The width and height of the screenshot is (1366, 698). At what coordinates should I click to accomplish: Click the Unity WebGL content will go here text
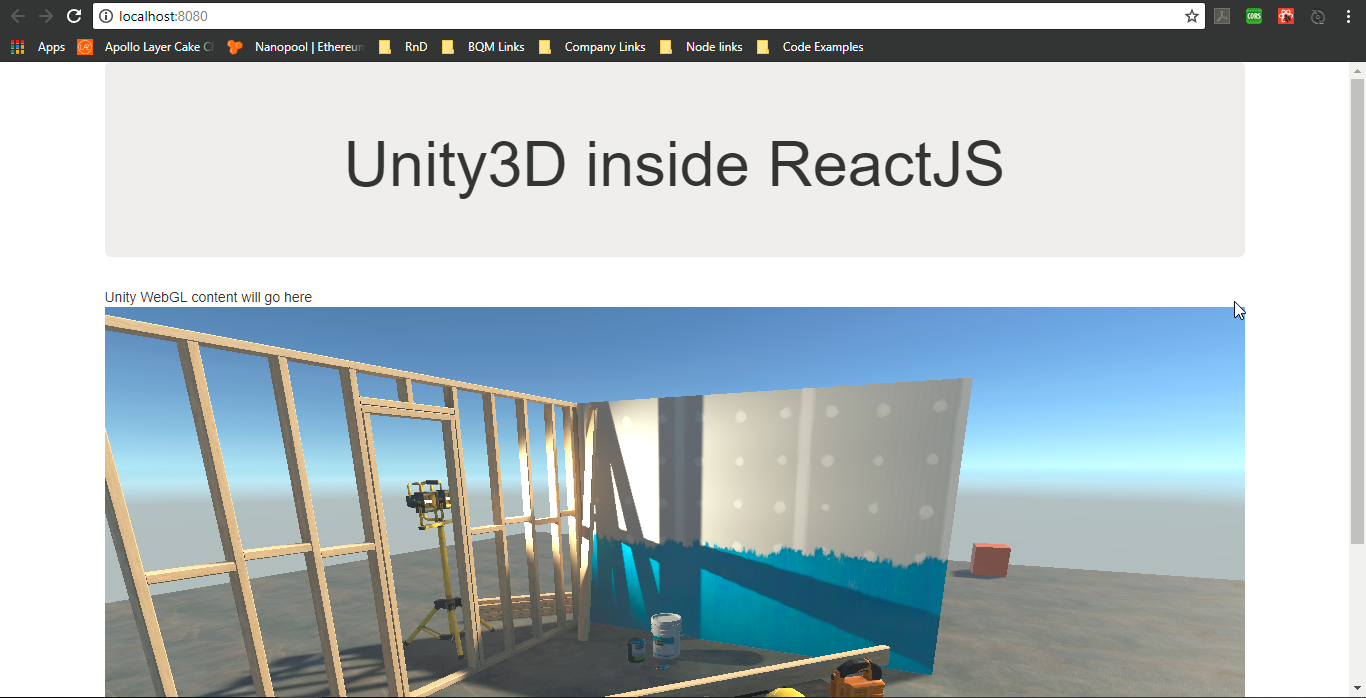point(208,297)
